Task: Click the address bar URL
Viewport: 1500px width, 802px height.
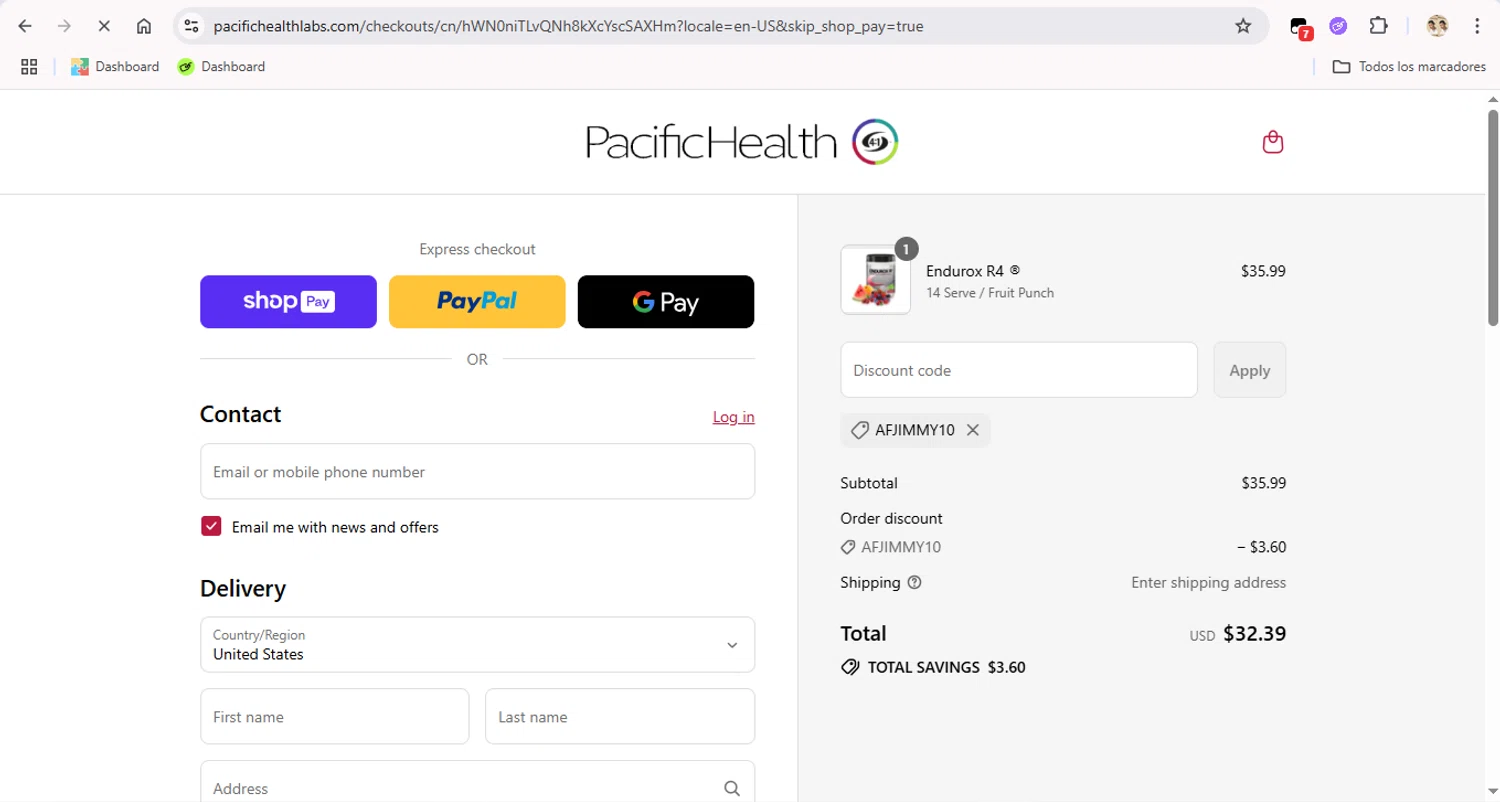Action: click(x=568, y=26)
